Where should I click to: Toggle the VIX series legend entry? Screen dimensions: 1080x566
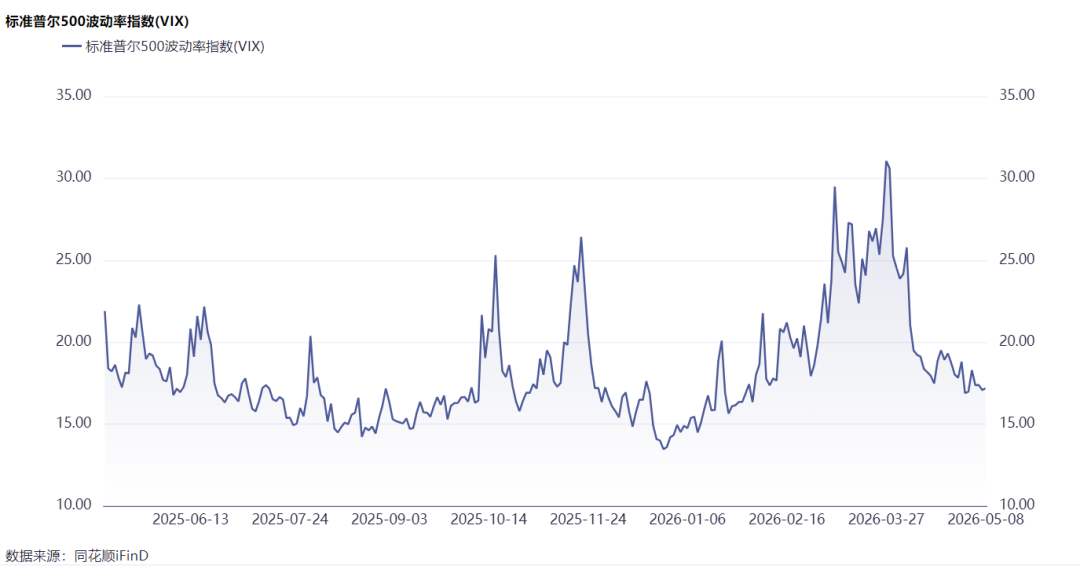pos(163,47)
